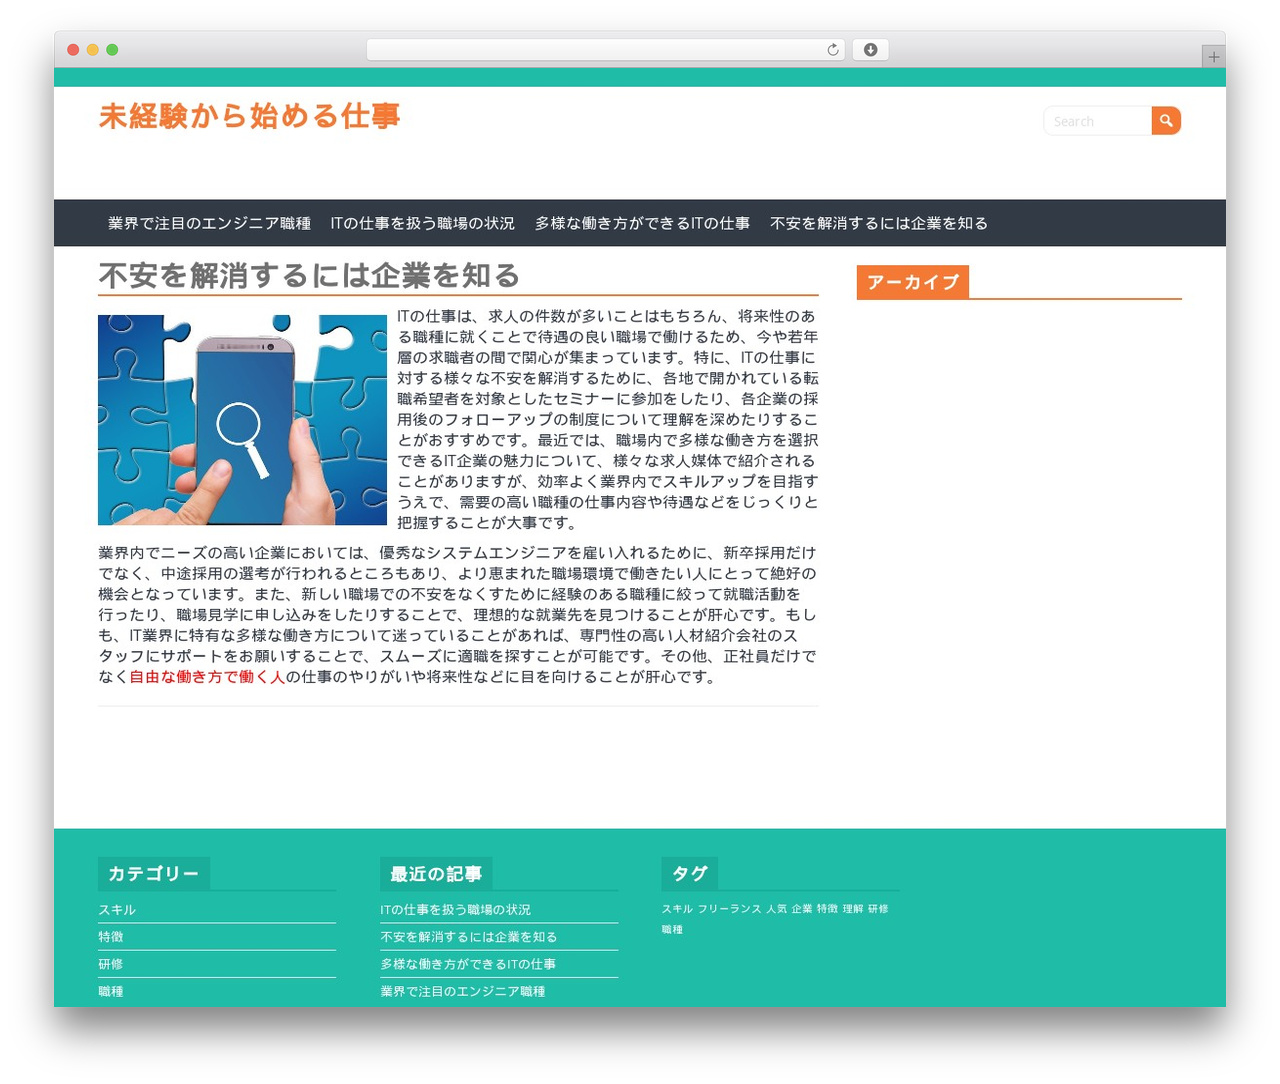The width and height of the screenshot is (1280, 1084).
Task: Reload the page with the refresh icon
Action: pyautogui.click(x=833, y=50)
